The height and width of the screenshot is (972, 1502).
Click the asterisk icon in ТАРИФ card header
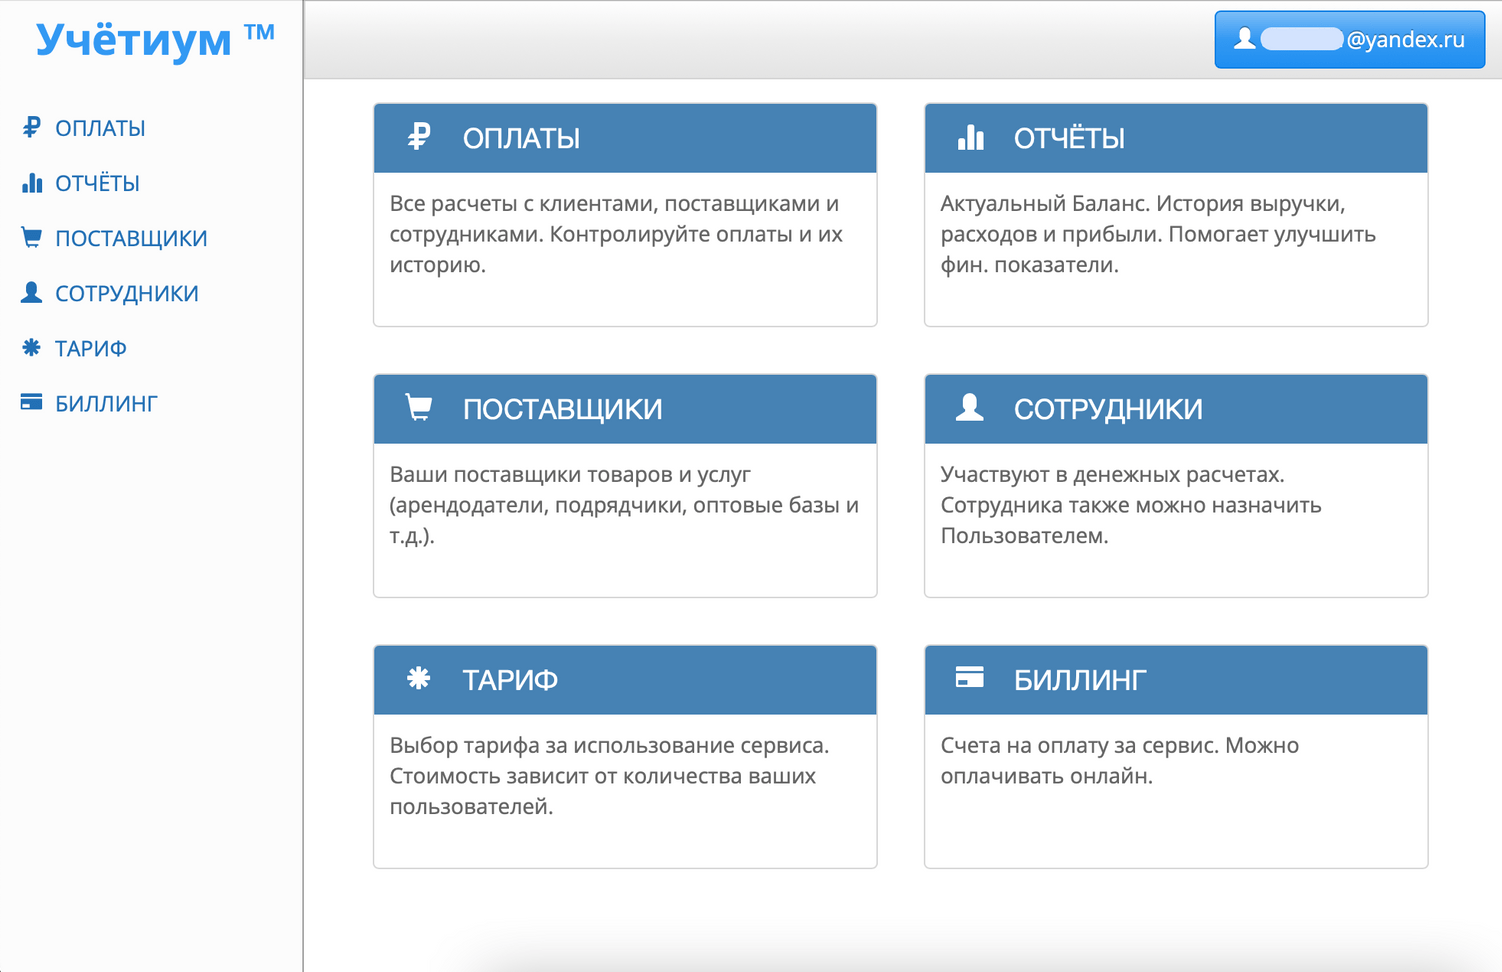pos(419,678)
